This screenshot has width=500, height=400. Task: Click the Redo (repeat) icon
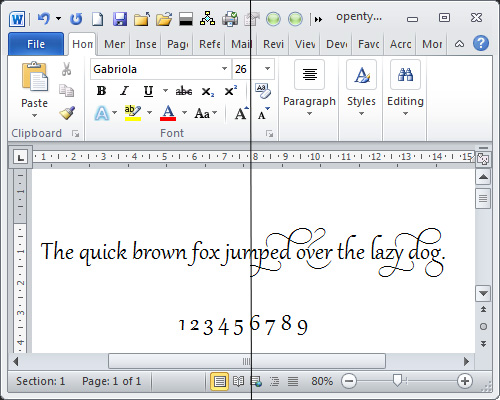pyautogui.click(x=76, y=19)
